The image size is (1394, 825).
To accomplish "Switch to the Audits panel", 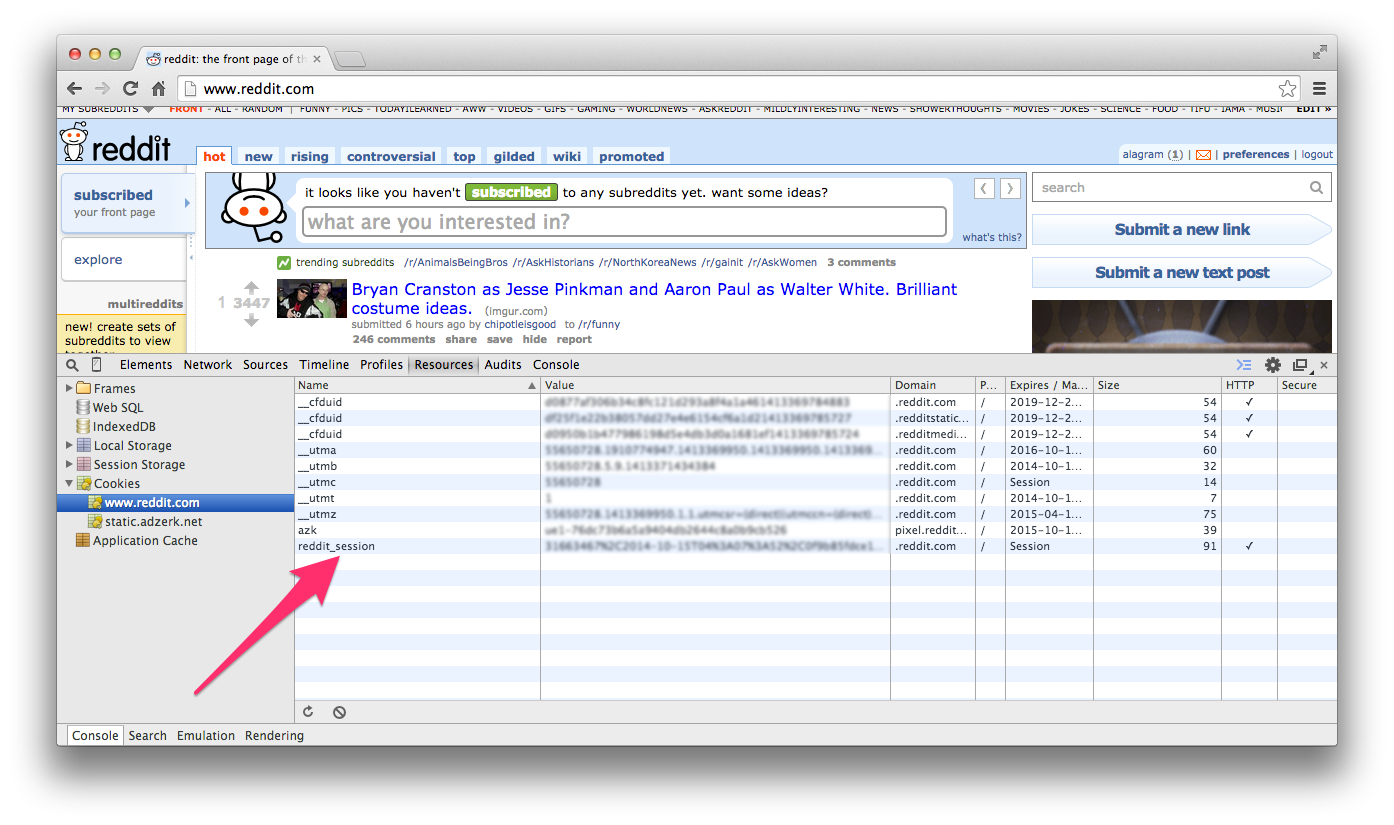I will click(x=503, y=365).
